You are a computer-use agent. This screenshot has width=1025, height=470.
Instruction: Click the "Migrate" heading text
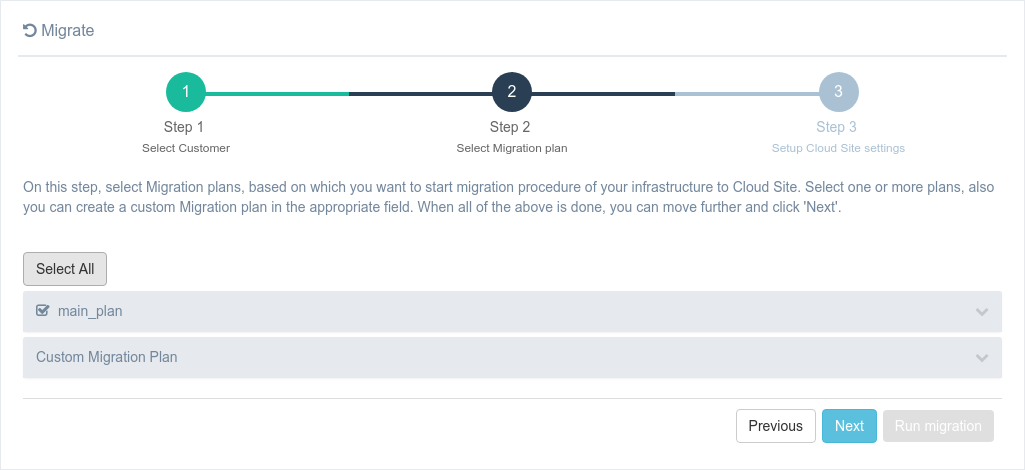pyautogui.click(x=68, y=31)
